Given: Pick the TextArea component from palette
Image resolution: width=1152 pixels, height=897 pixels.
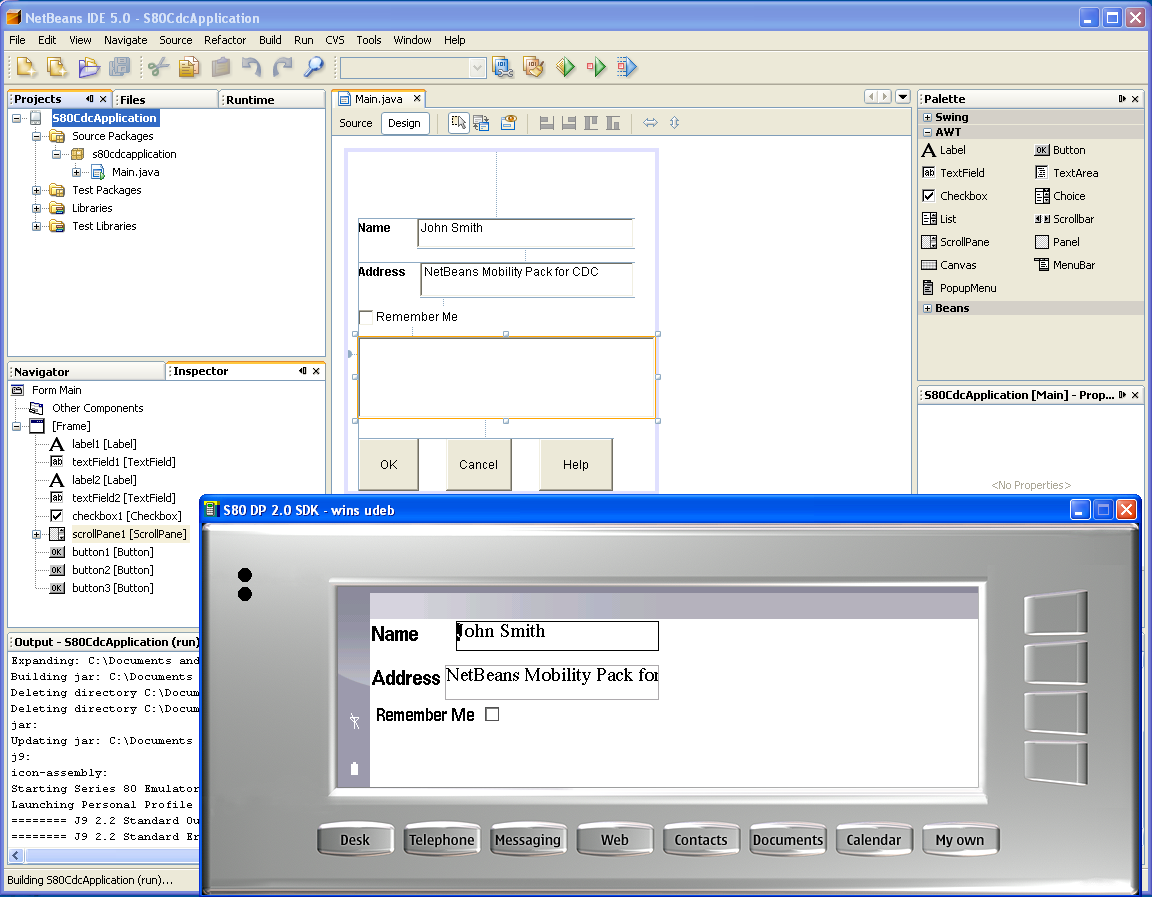Looking at the screenshot, I should click(1067, 173).
